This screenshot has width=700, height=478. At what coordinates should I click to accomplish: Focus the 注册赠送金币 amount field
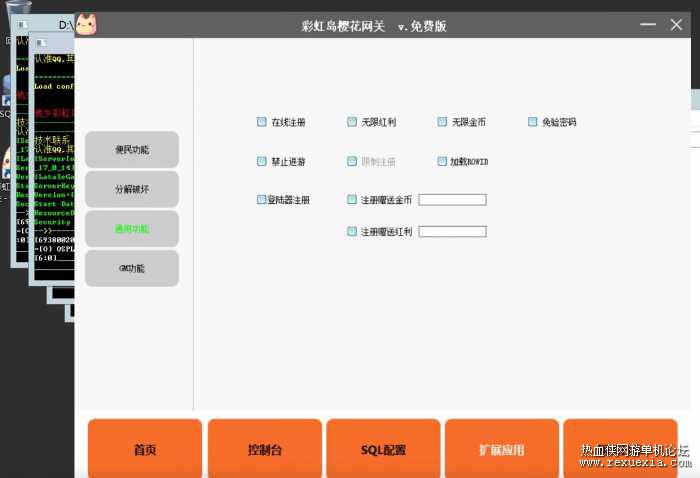coord(452,200)
